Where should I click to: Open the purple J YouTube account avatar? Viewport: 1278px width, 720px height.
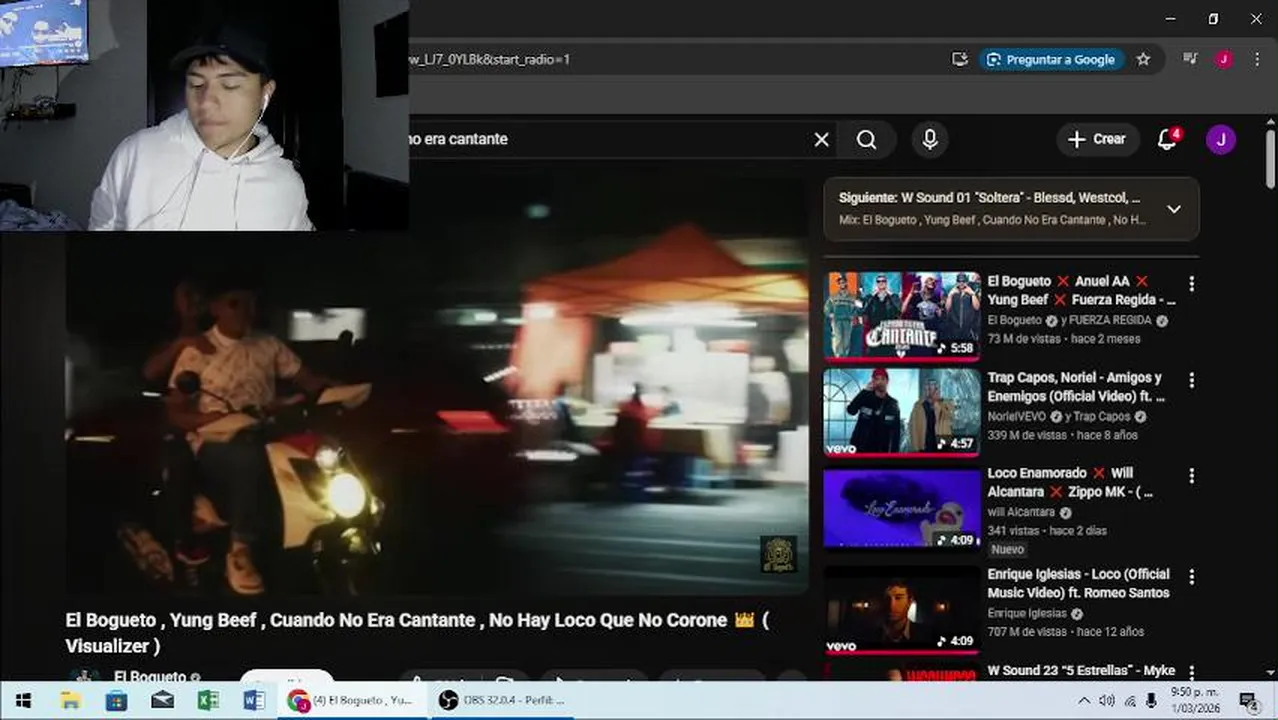pyautogui.click(x=1220, y=139)
